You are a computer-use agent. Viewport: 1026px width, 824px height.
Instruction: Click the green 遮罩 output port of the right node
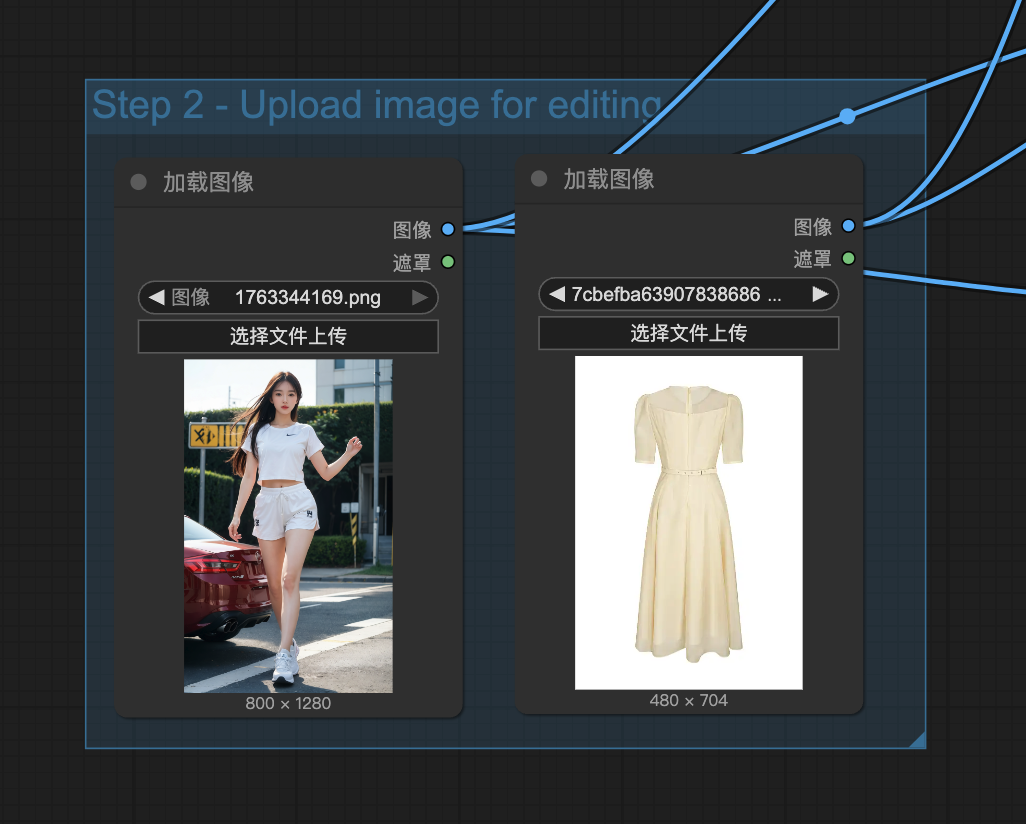[x=849, y=259]
